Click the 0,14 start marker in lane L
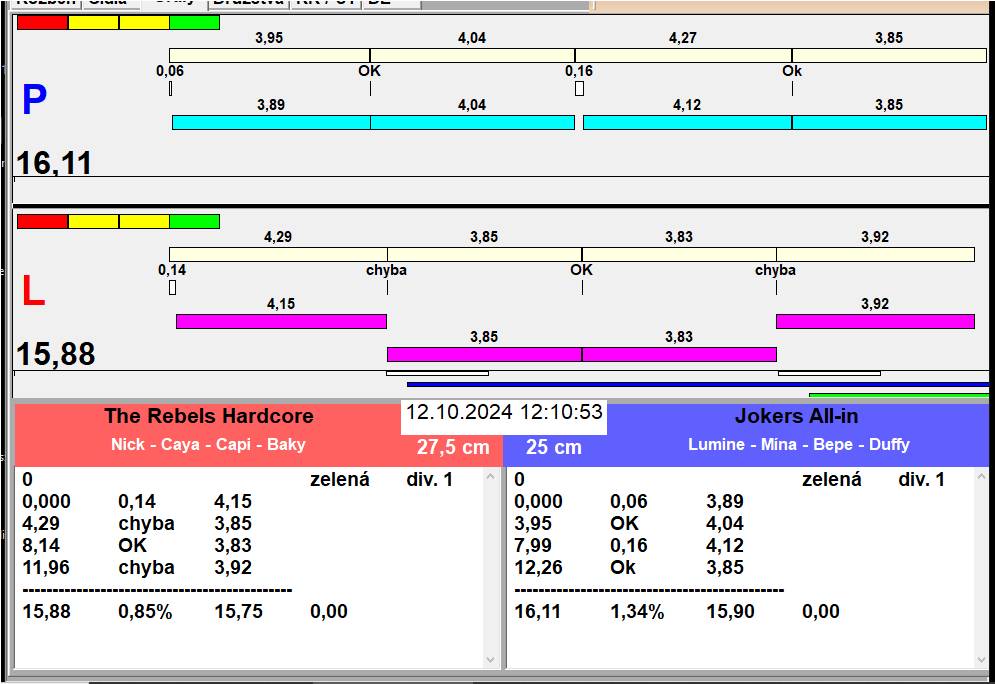The image size is (995, 684). click(x=173, y=287)
